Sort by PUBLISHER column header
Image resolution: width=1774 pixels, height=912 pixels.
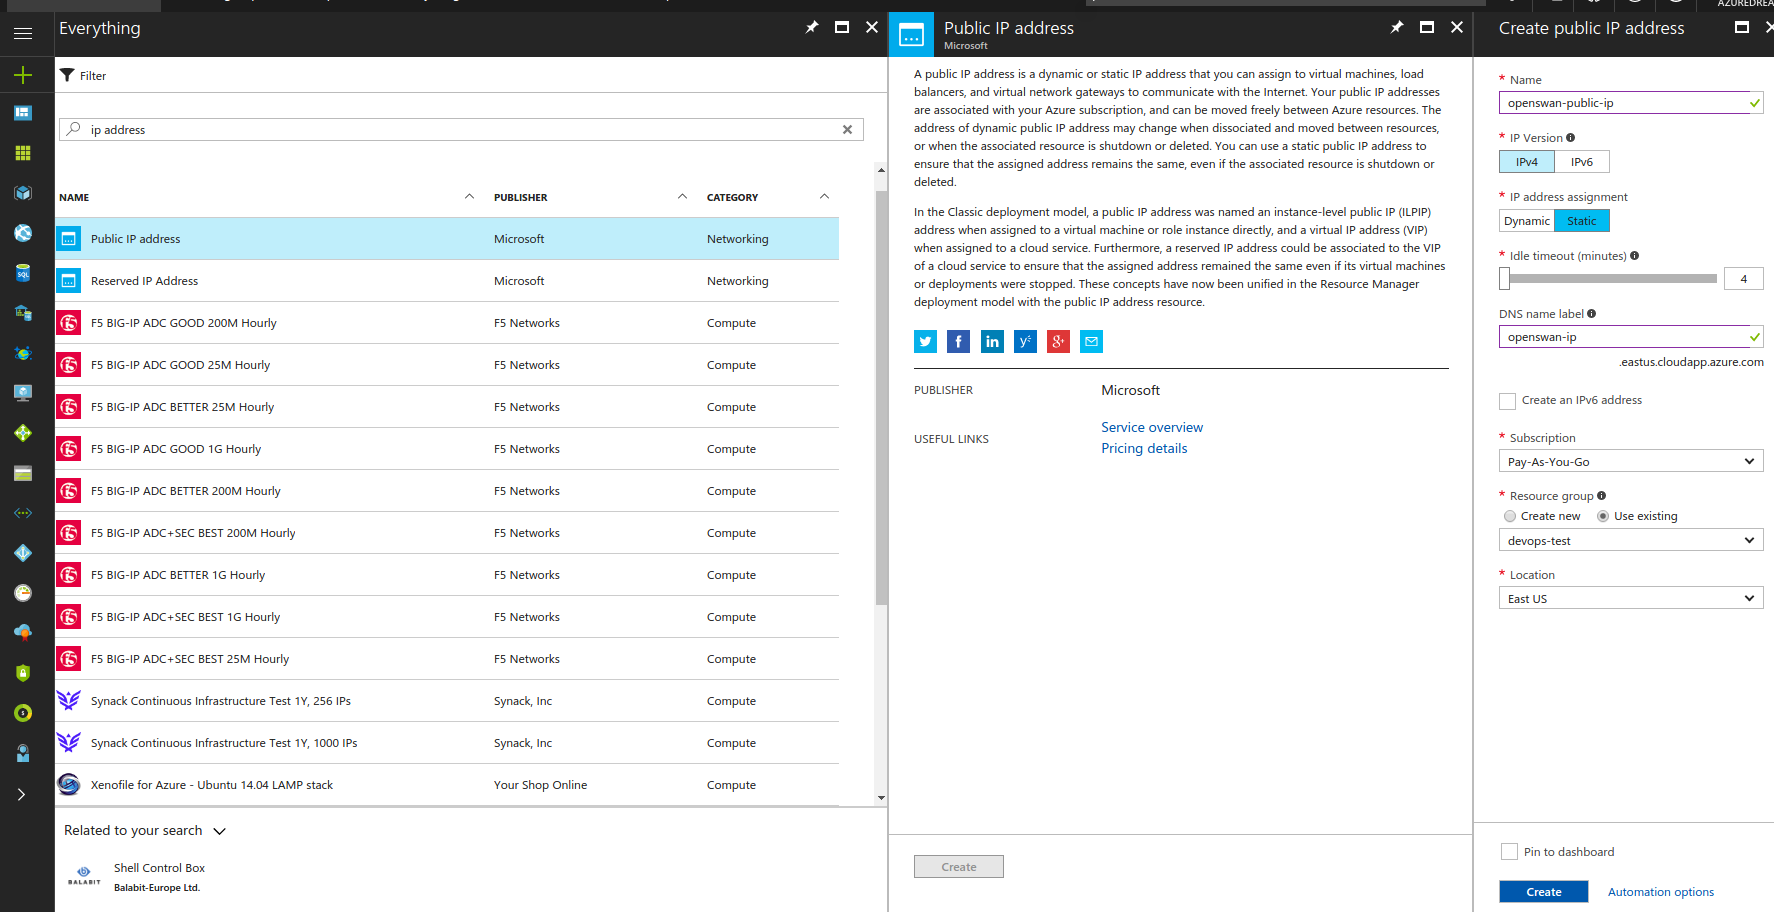pos(520,198)
